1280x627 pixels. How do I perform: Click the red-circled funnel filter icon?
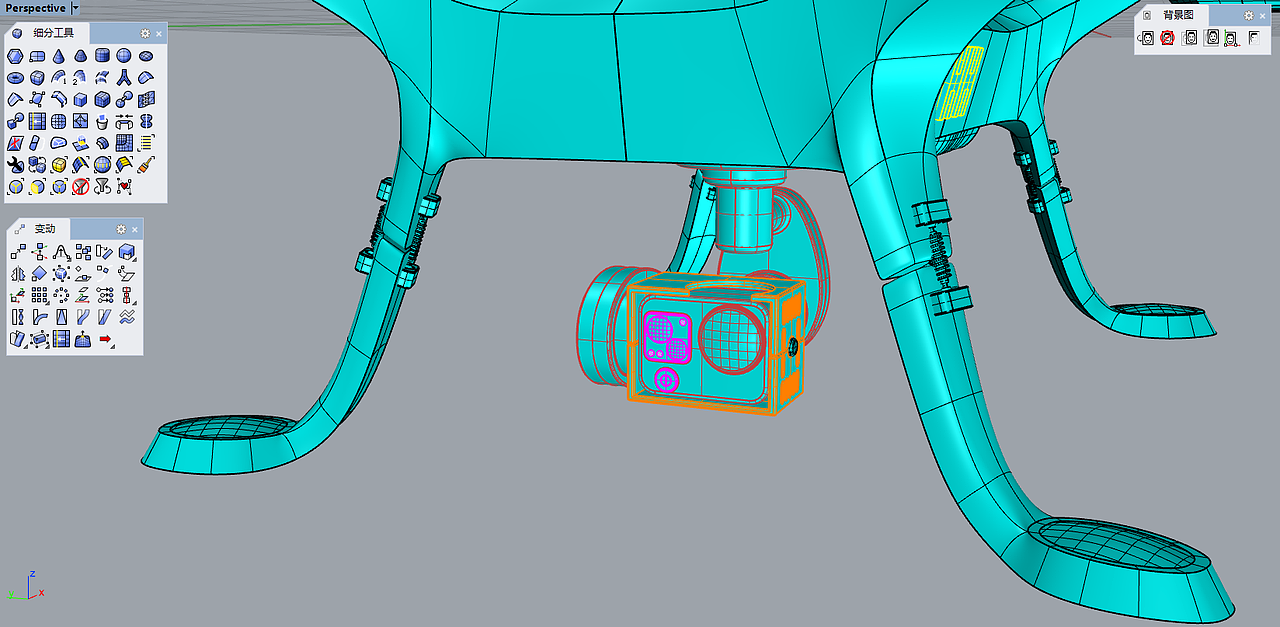pyautogui.click(x=80, y=186)
